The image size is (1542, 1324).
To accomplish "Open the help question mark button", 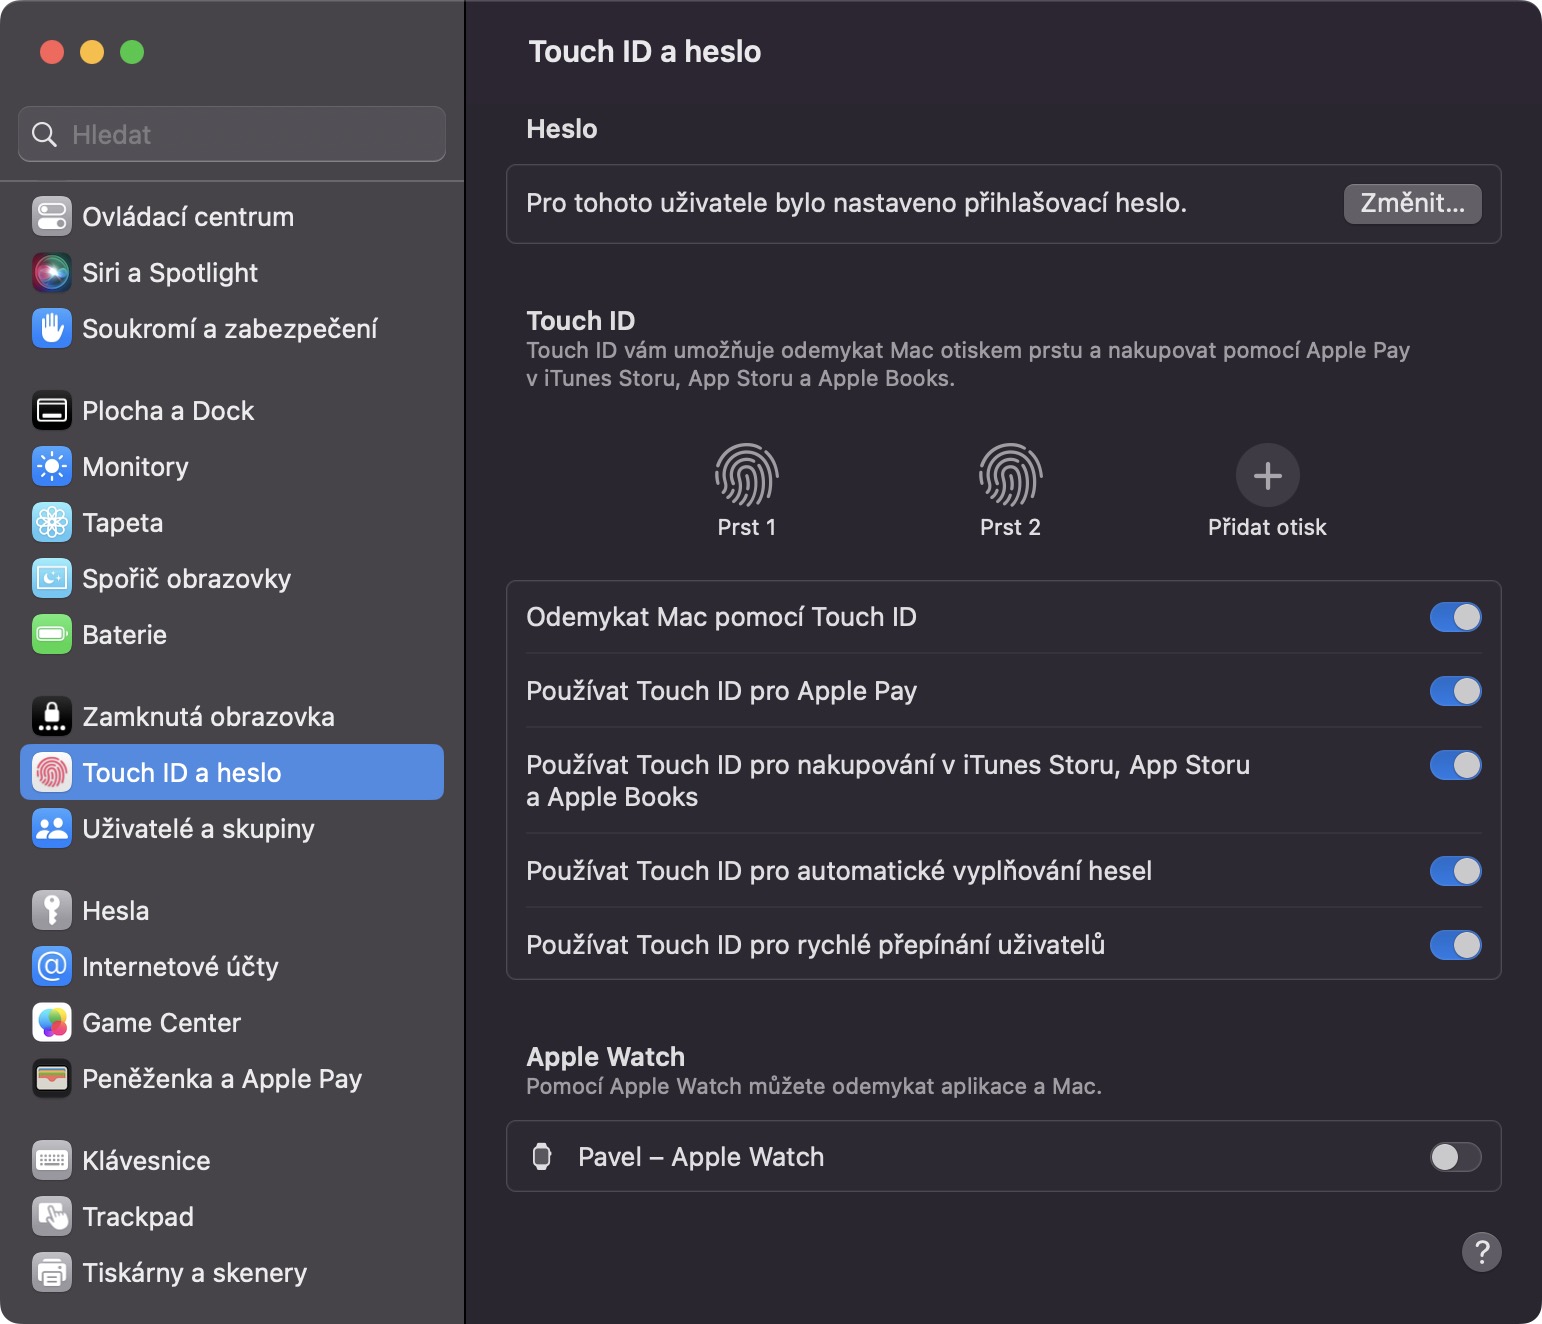I will pos(1481,1251).
